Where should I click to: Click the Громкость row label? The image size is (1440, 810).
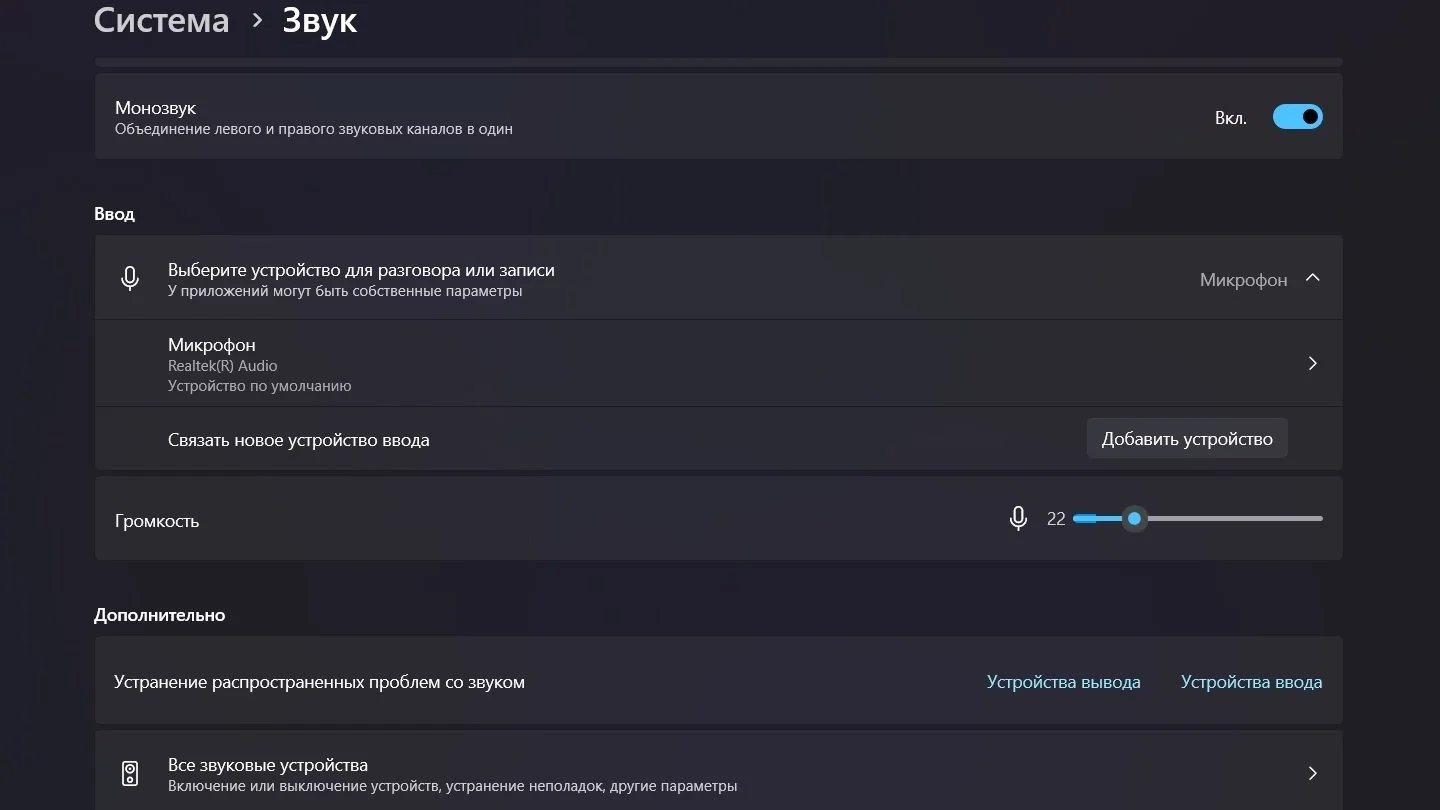[157, 521]
